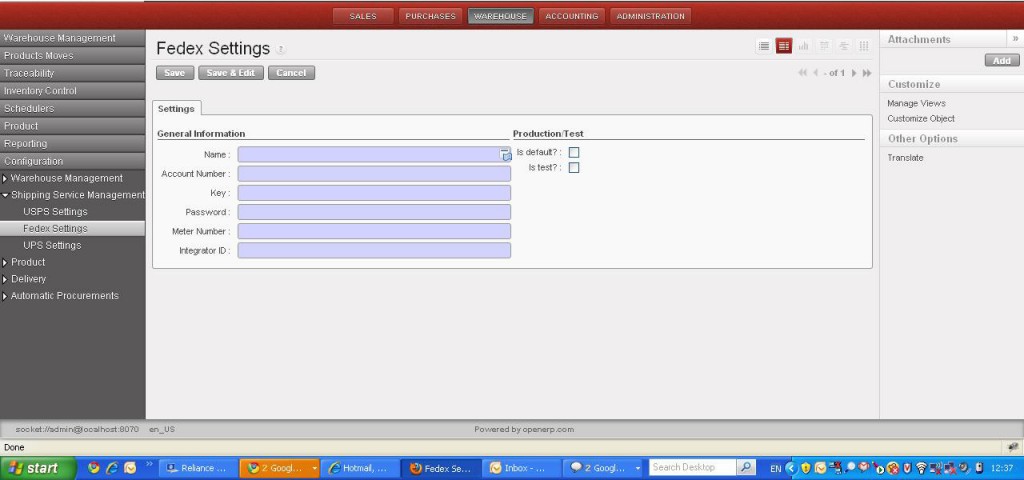The image size is (1024, 480).
Task: Open USPS Settings in sidebar
Action: point(56,212)
